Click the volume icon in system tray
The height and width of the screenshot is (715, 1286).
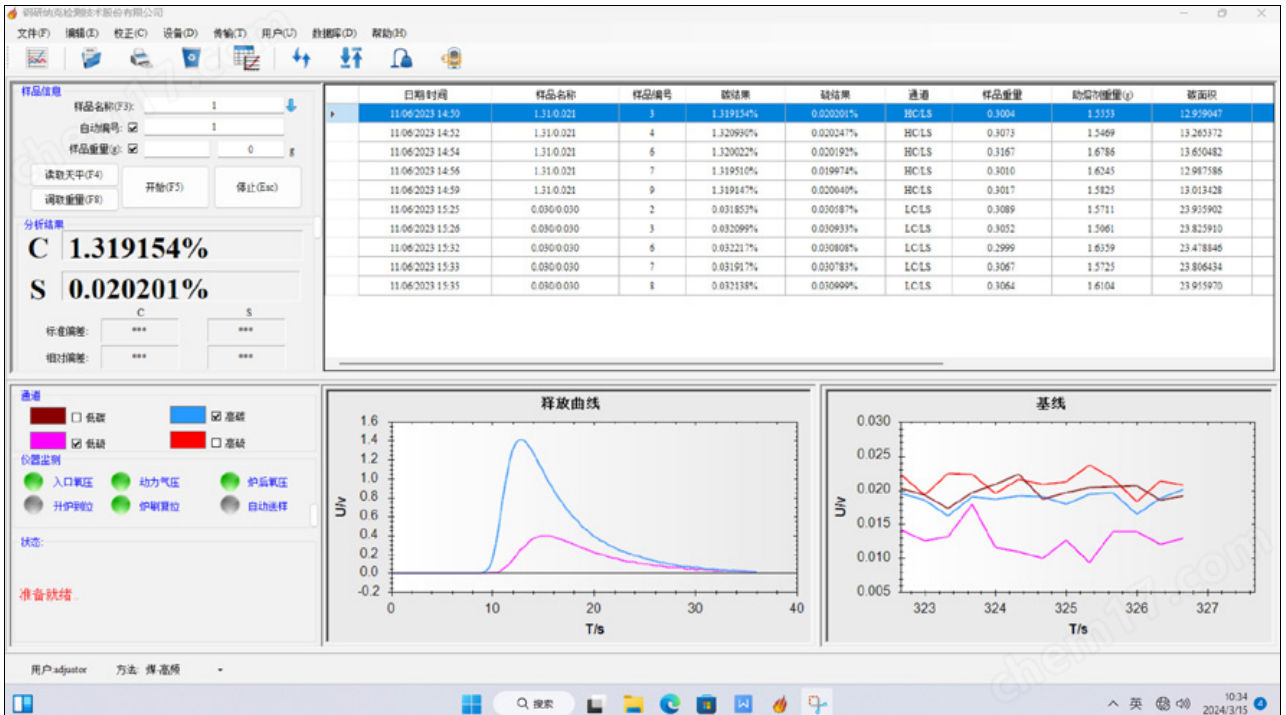pyautogui.click(x=1184, y=704)
